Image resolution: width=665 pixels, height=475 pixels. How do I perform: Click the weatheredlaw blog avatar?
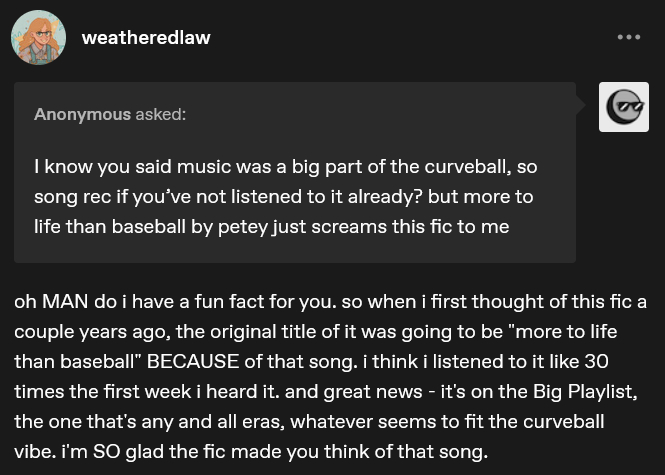(x=38, y=38)
